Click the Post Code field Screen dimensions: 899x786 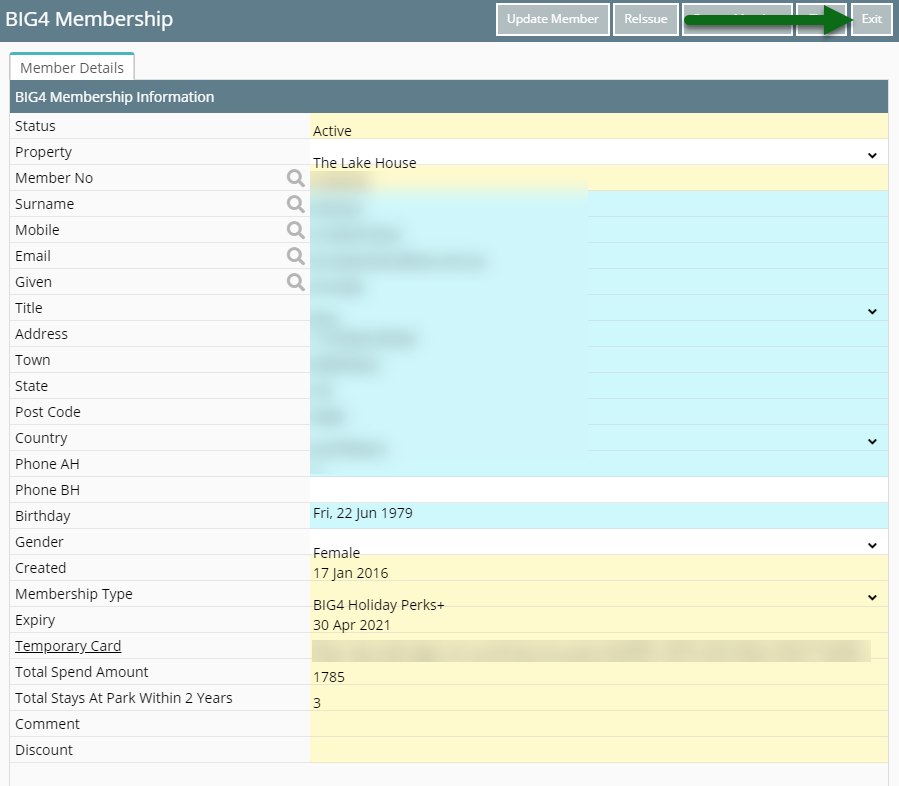599,412
